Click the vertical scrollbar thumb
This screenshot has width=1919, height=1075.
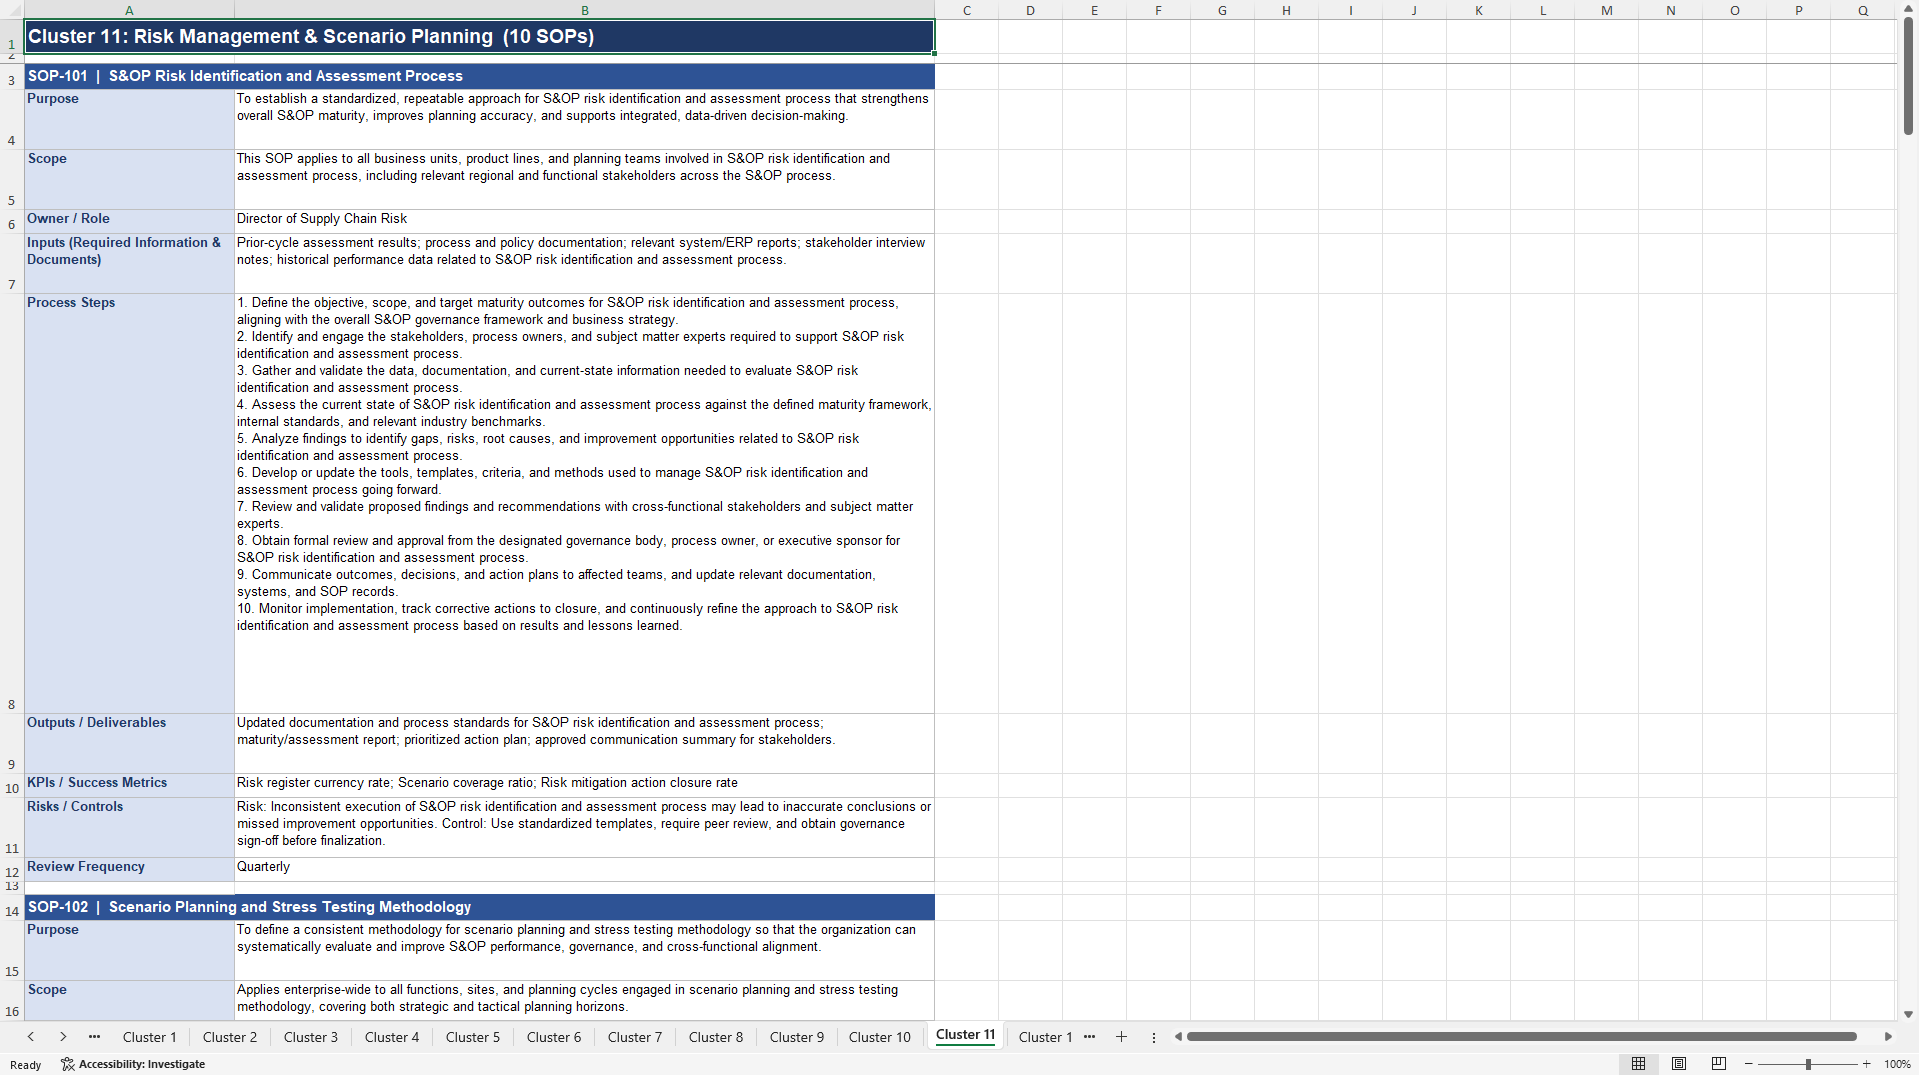coord(1908,75)
